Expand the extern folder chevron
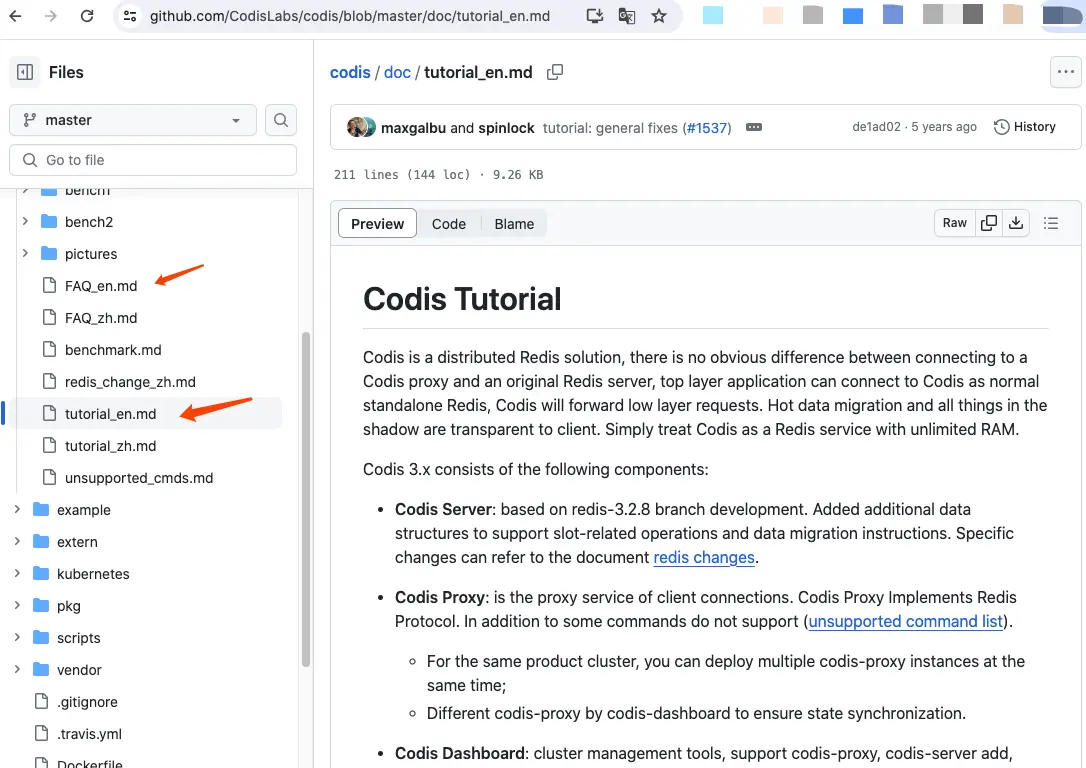The image size is (1086, 768). pyautogui.click(x=17, y=541)
